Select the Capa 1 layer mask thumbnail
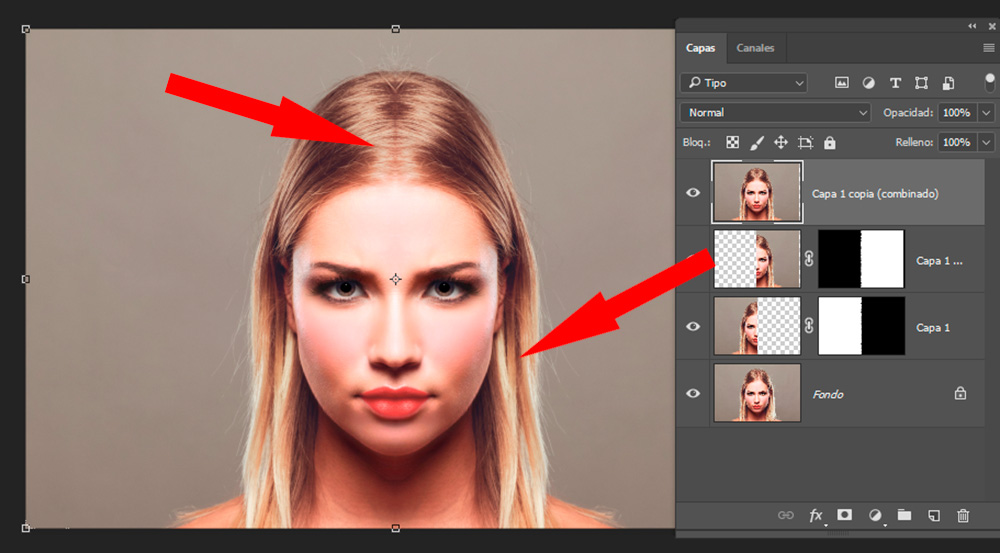This screenshot has height=553, width=1000. coord(861,326)
